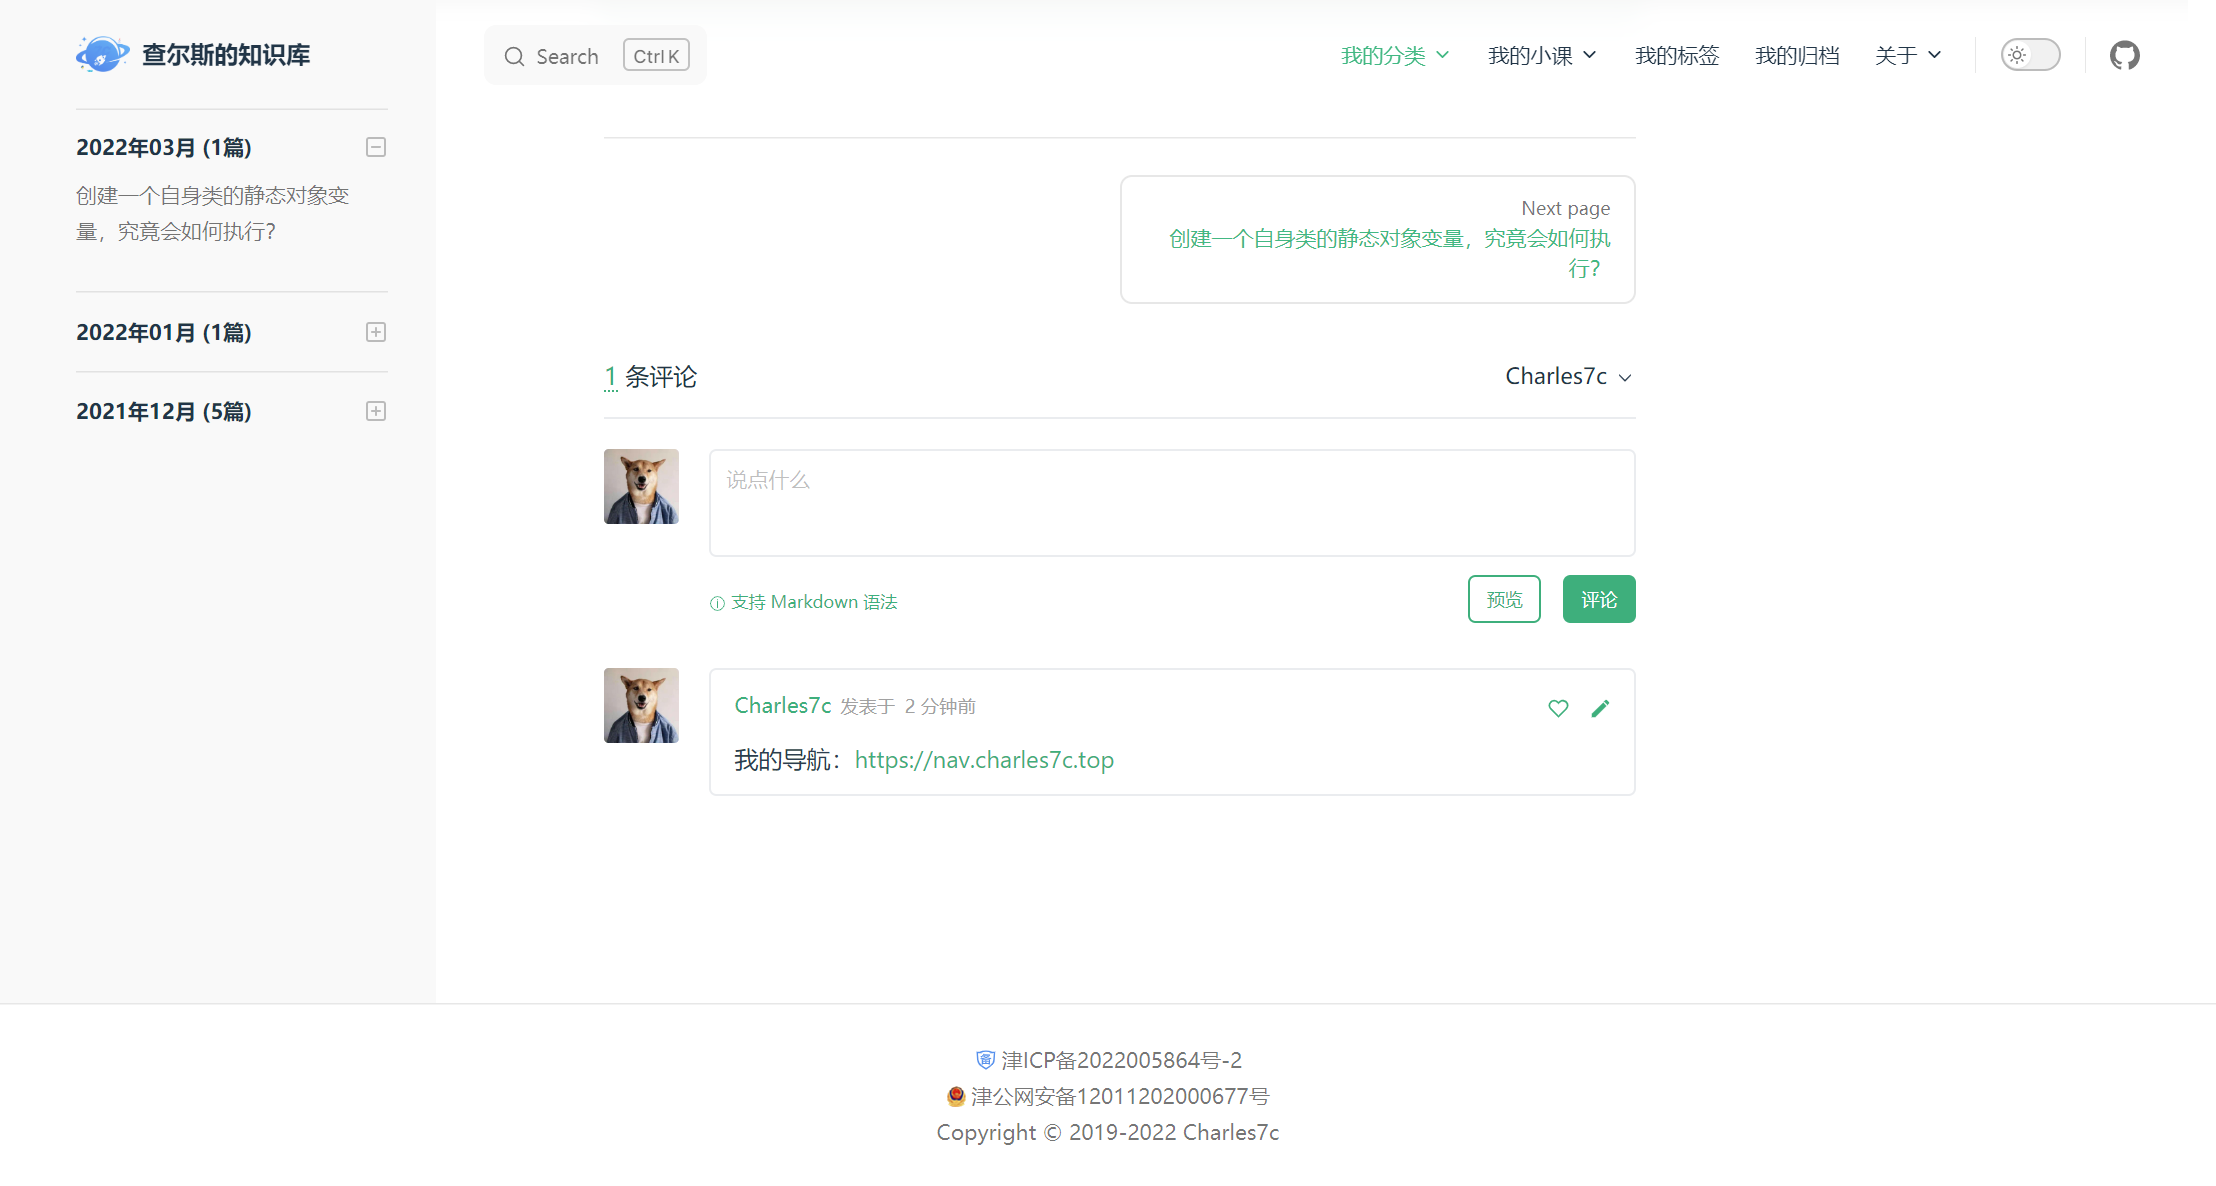Open the GitHub repository icon
Image resolution: width=2216 pixels, height=1186 pixels.
point(2124,55)
